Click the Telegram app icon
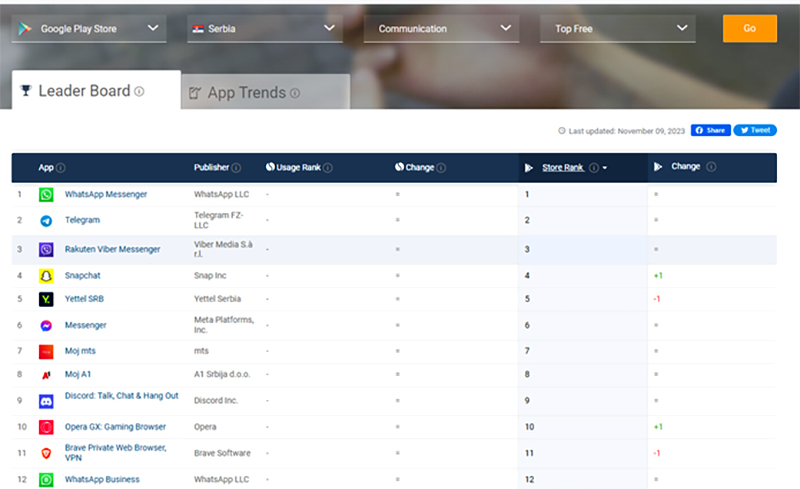The height and width of the screenshot is (489, 800). (46, 221)
